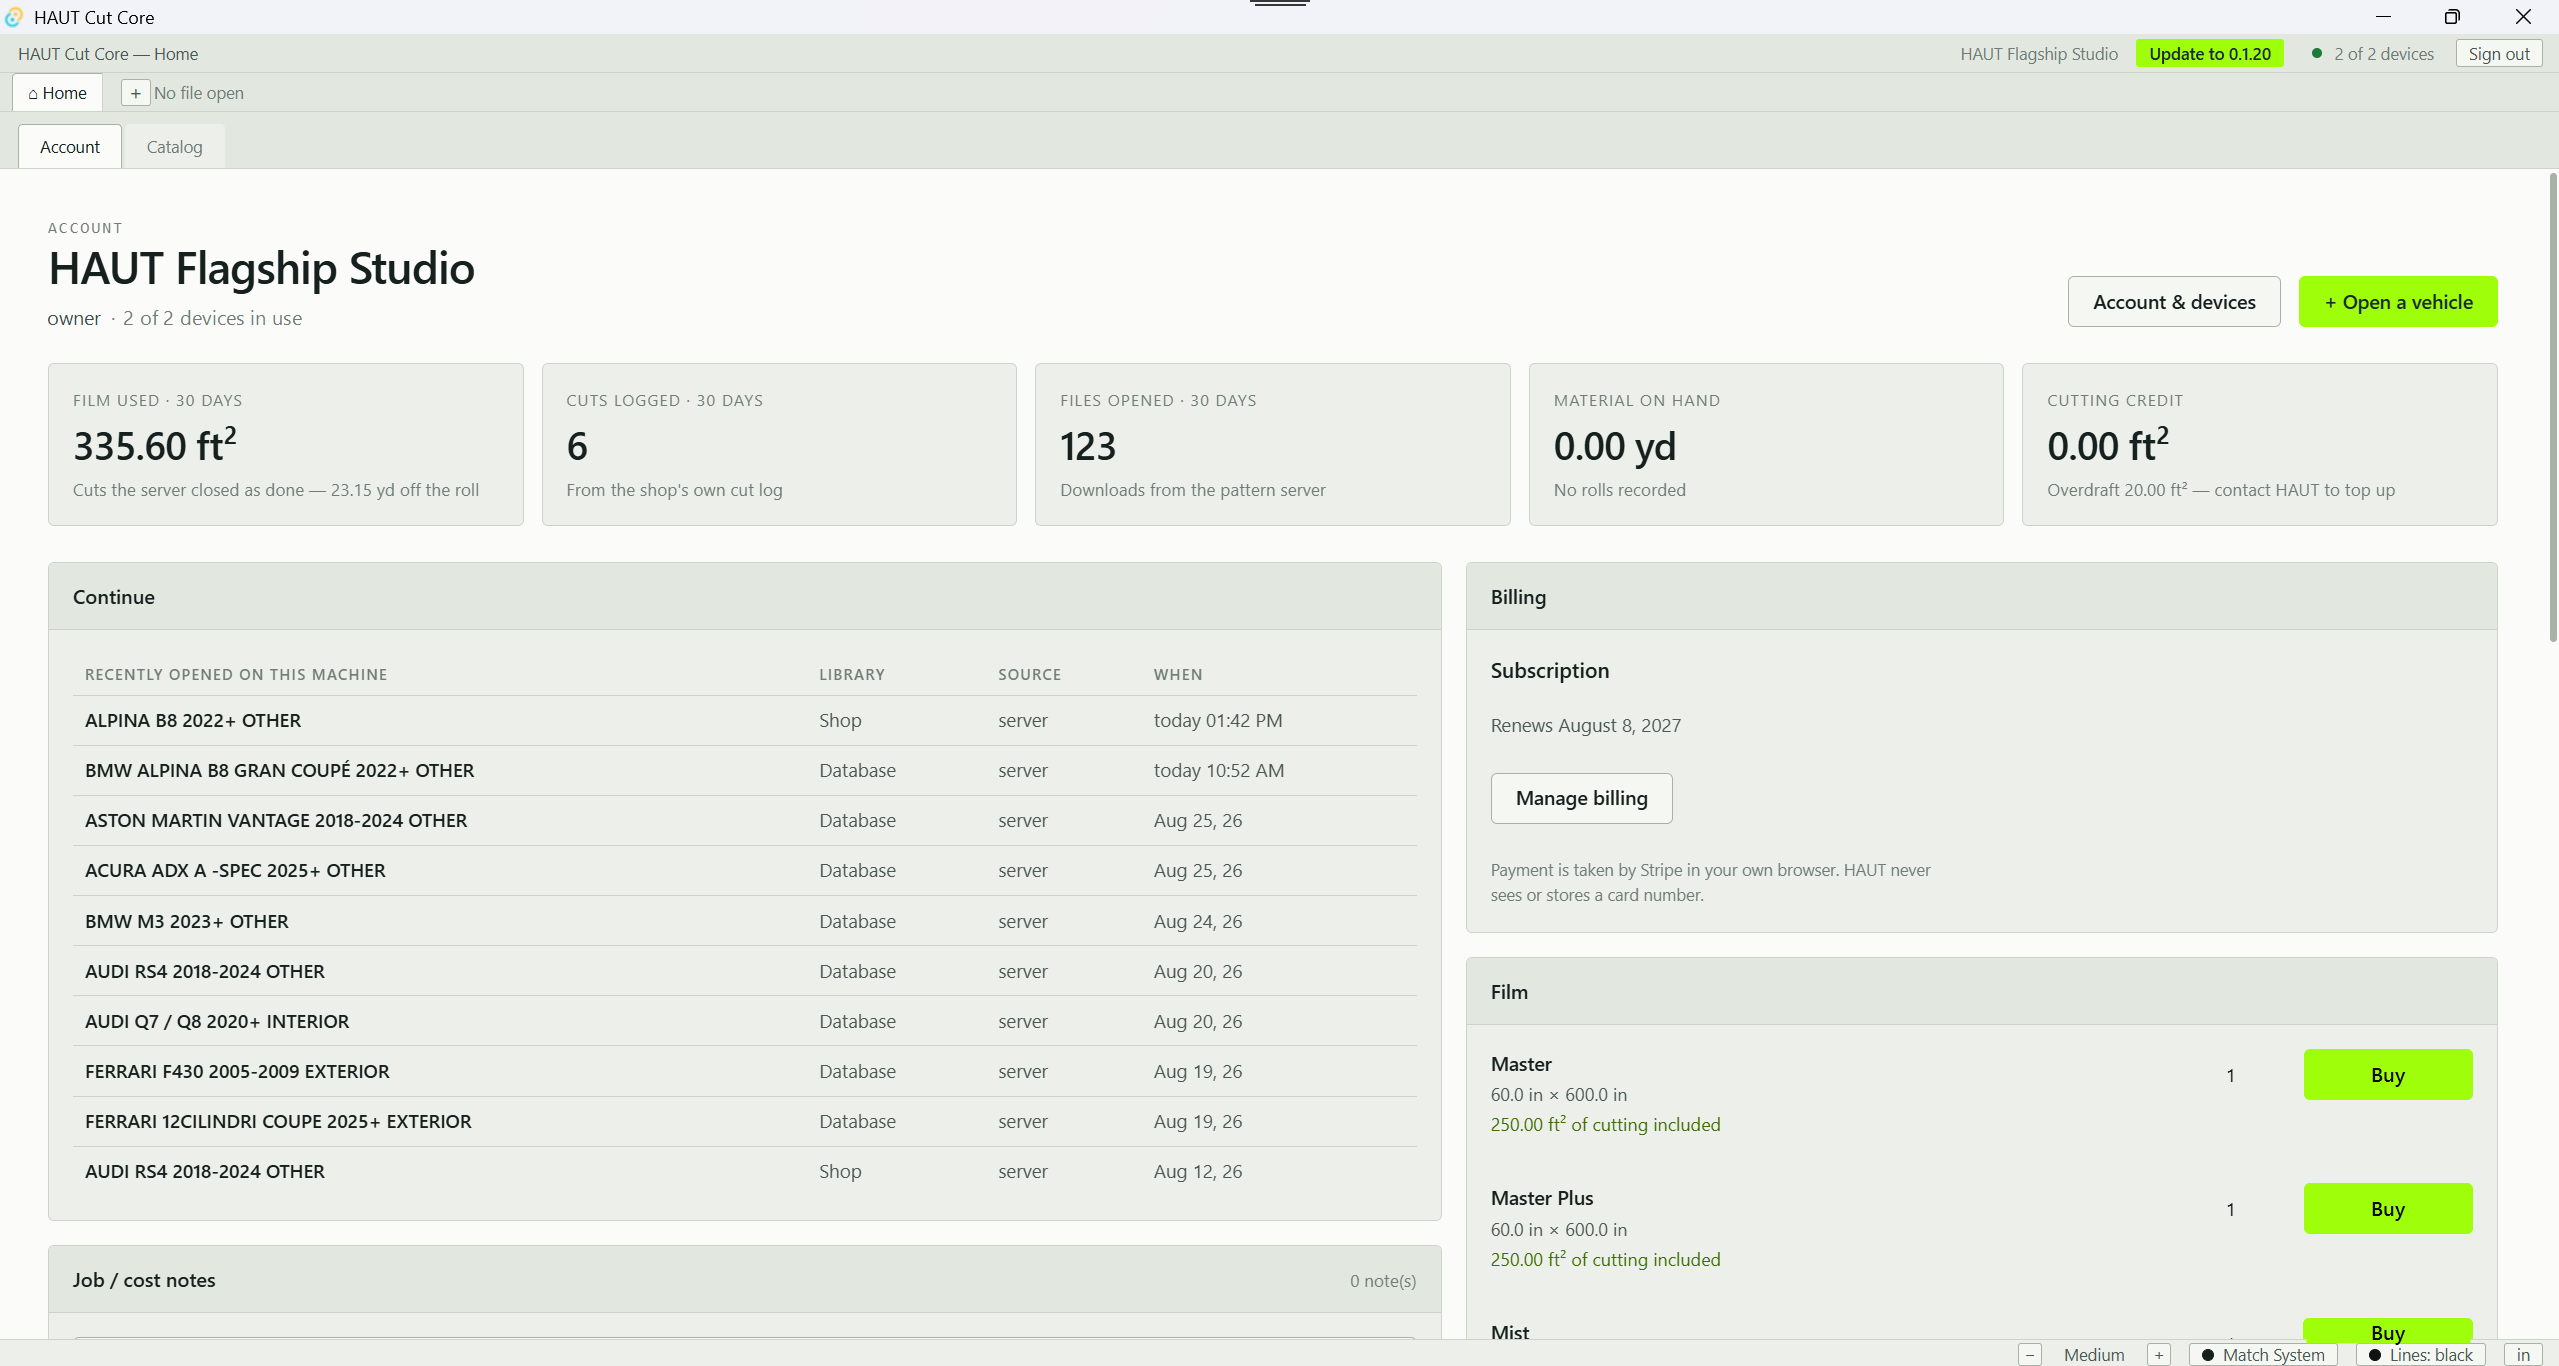Click the Files Opened 123 card
2559x1366 pixels.
pyautogui.click(x=1272, y=445)
